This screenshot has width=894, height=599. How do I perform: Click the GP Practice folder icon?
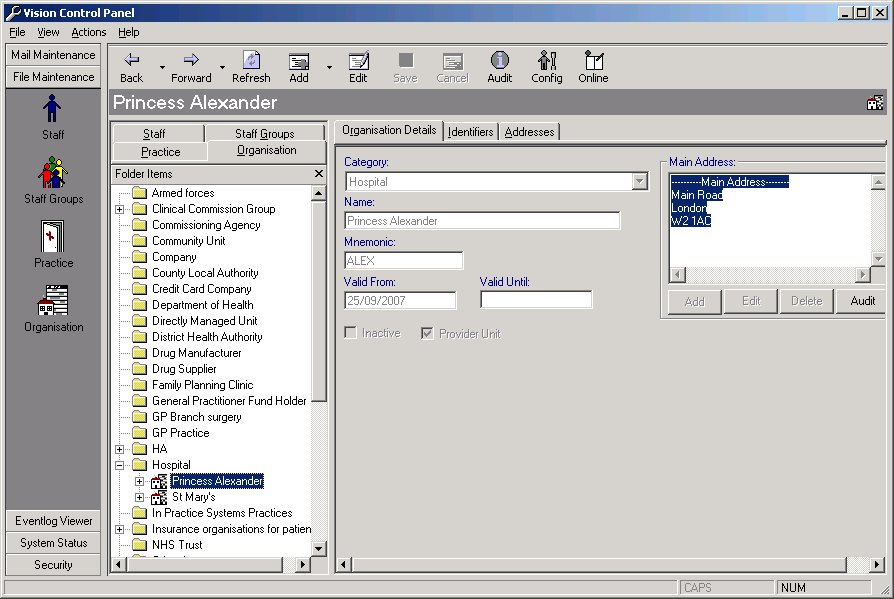point(140,433)
